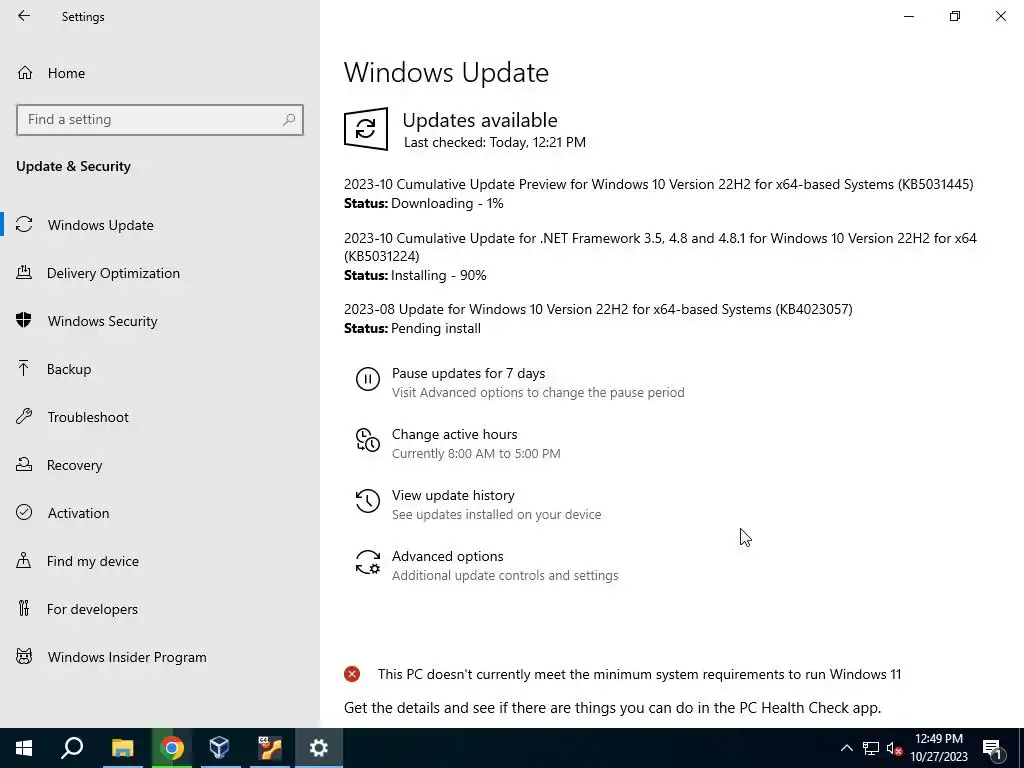Click the Find my device person icon
This screenshot has height=768, width=1024.
coord(24,560)
